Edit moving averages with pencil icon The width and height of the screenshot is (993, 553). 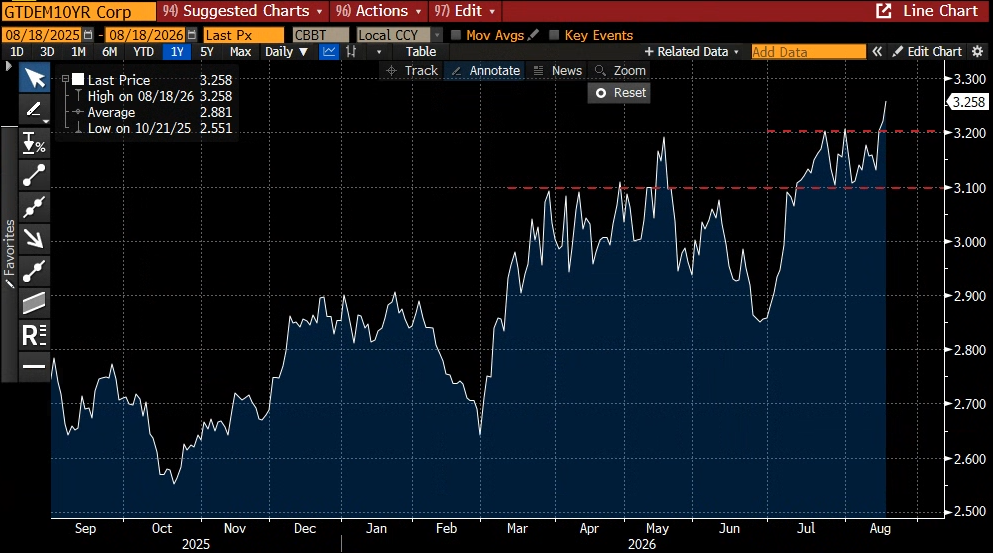point(533,35)
